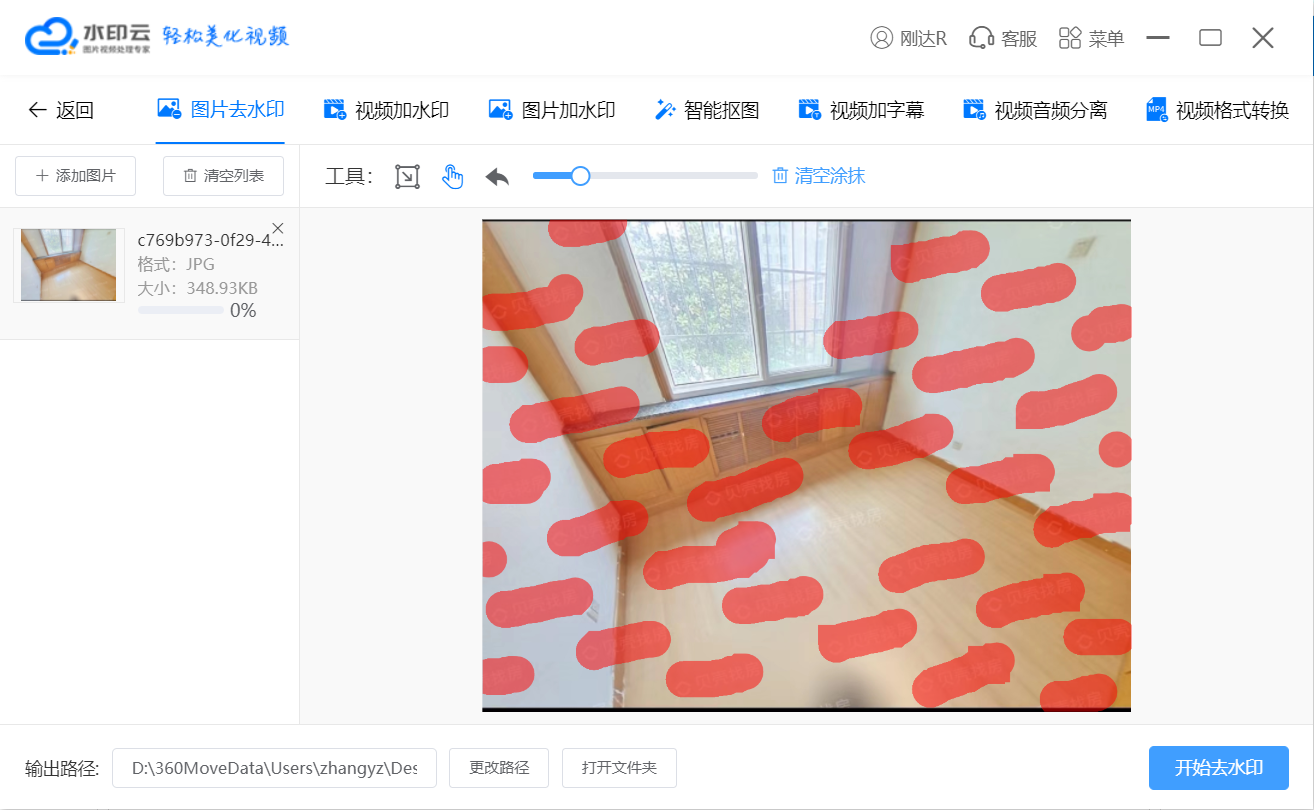Click the 图片加水印 picture icon

pyautogui.click(x=500, y=110)
